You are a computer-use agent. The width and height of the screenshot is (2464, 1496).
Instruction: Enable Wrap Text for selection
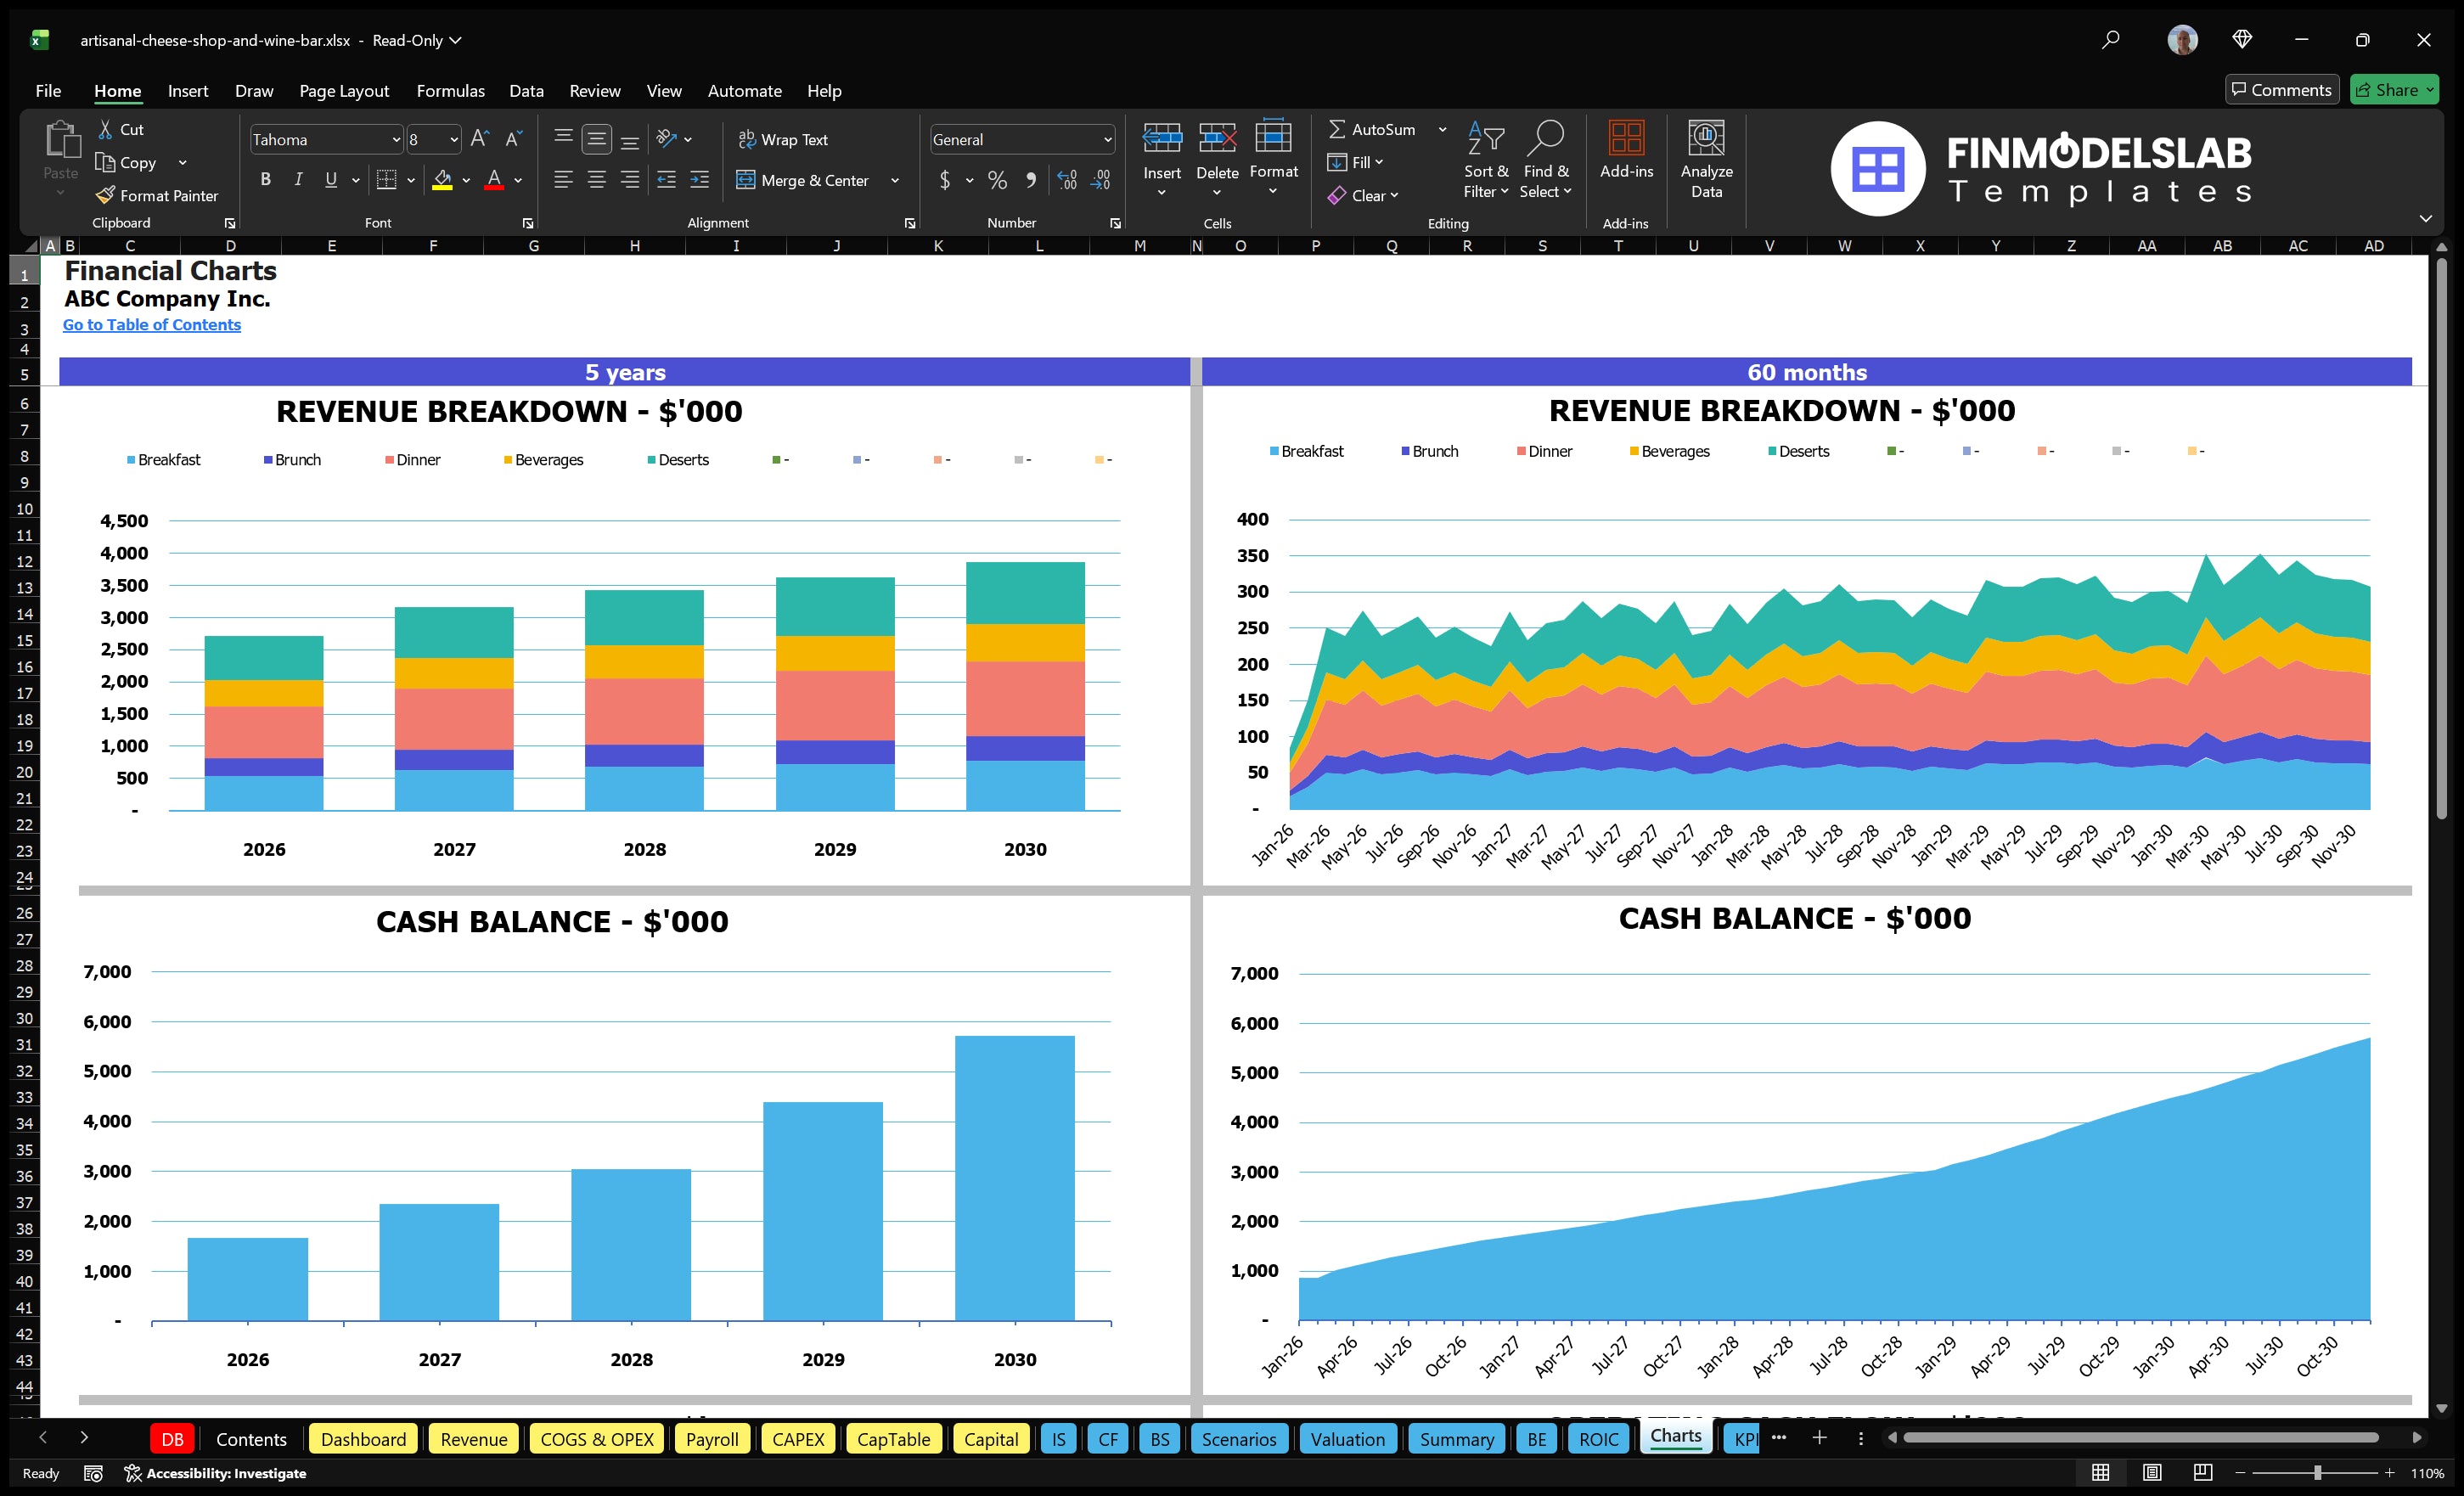tap(784, 139)
